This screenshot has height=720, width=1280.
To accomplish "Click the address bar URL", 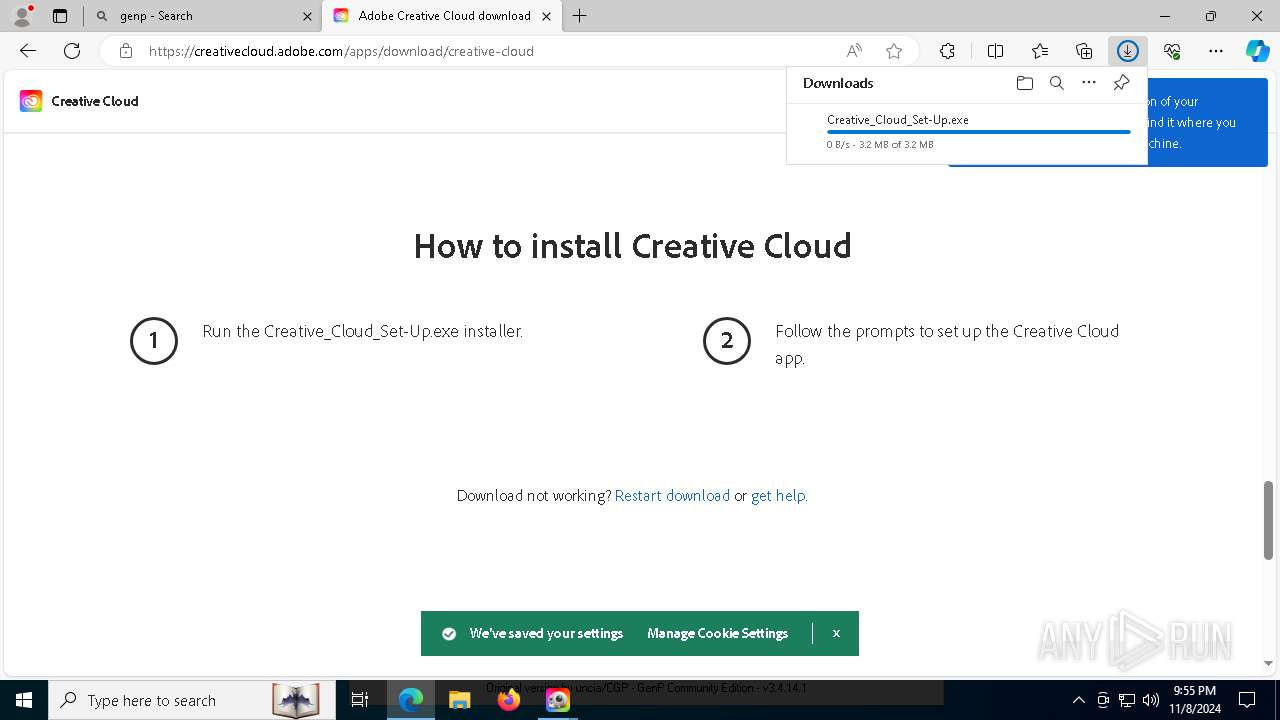I will 341,51.
